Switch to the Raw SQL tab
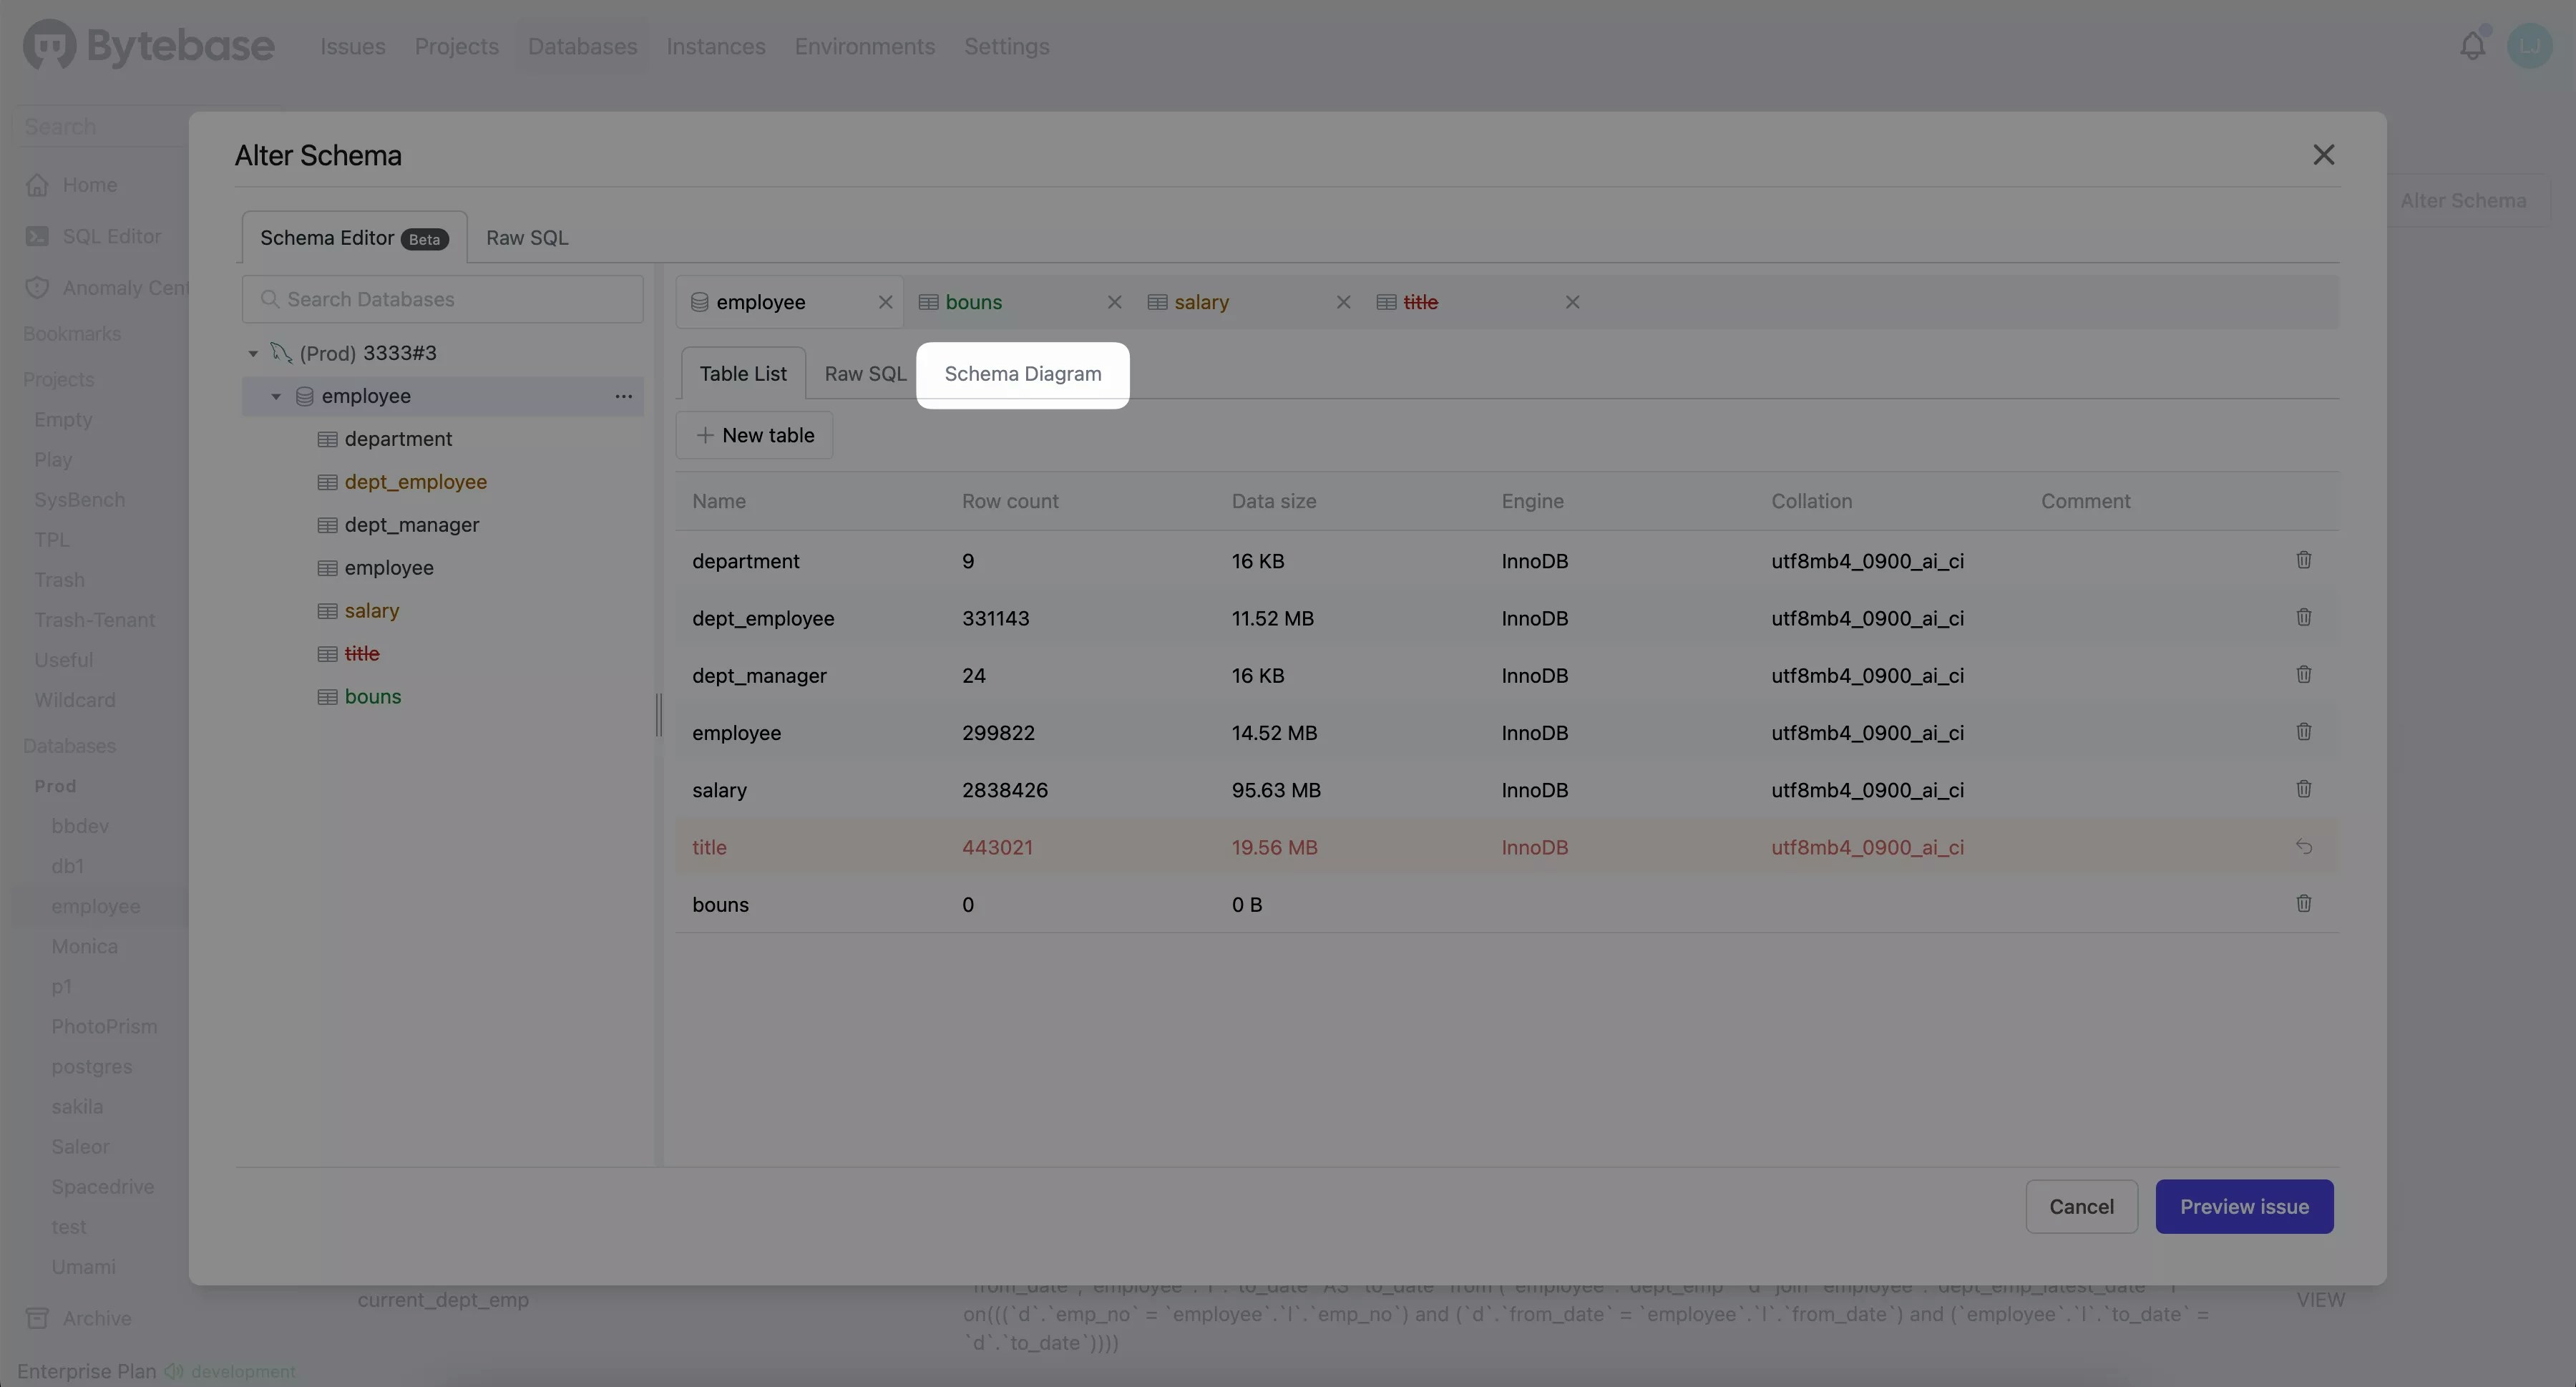The width and height of the screenshot is (2576, 1387). coord(526,237)
